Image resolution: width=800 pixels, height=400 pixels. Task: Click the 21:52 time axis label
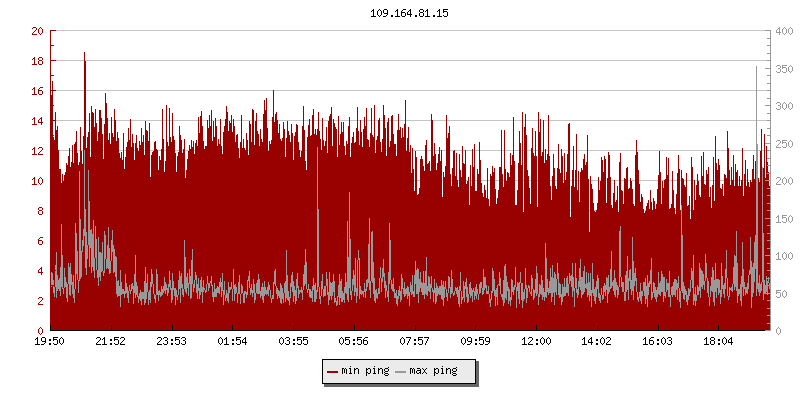pyautogui.click(x=111, y=341)
